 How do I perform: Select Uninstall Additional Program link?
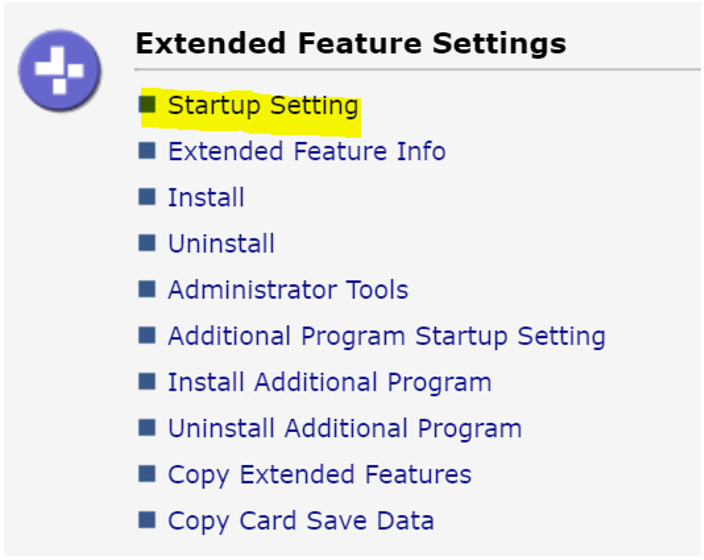(344, 428)
